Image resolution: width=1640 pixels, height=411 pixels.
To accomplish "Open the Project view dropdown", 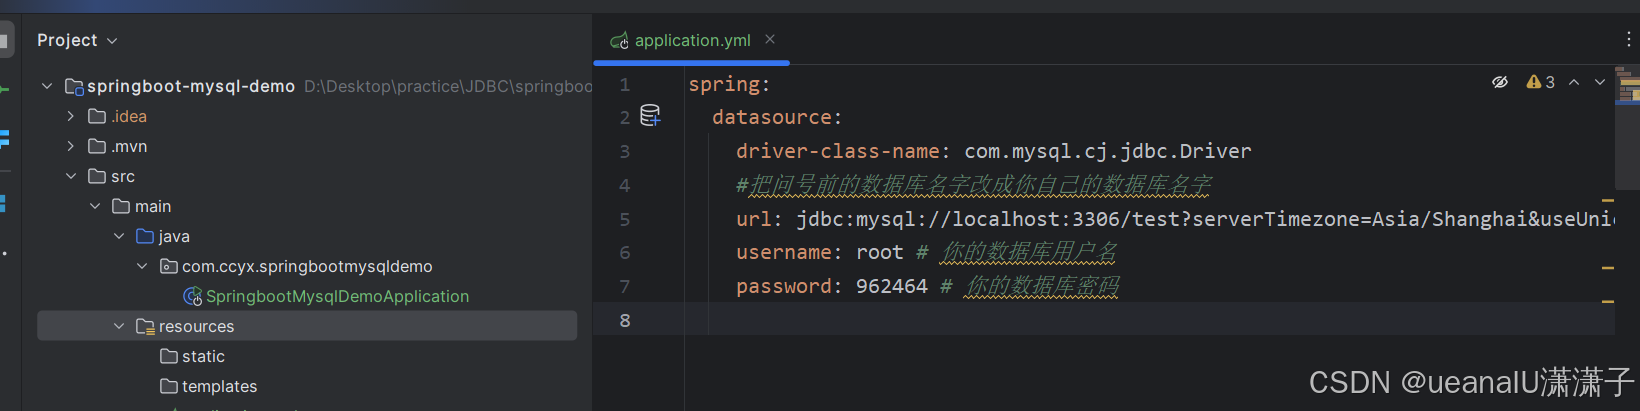I will pyautogui.click(x=77, y=40).
